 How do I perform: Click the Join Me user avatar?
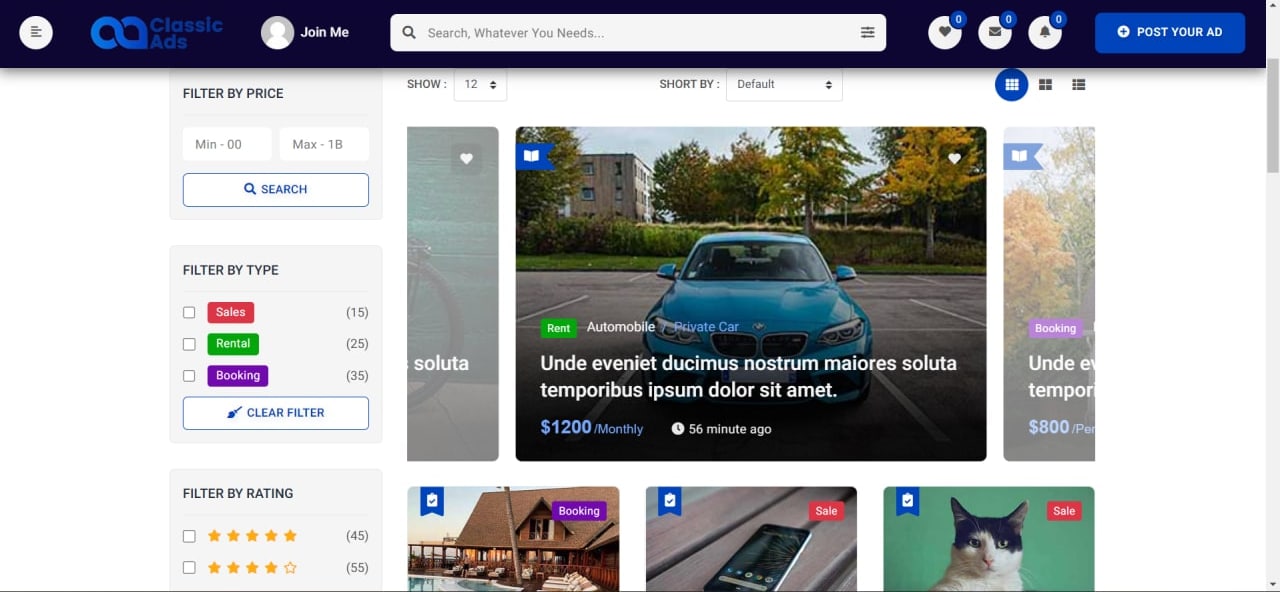coord(277,32)
